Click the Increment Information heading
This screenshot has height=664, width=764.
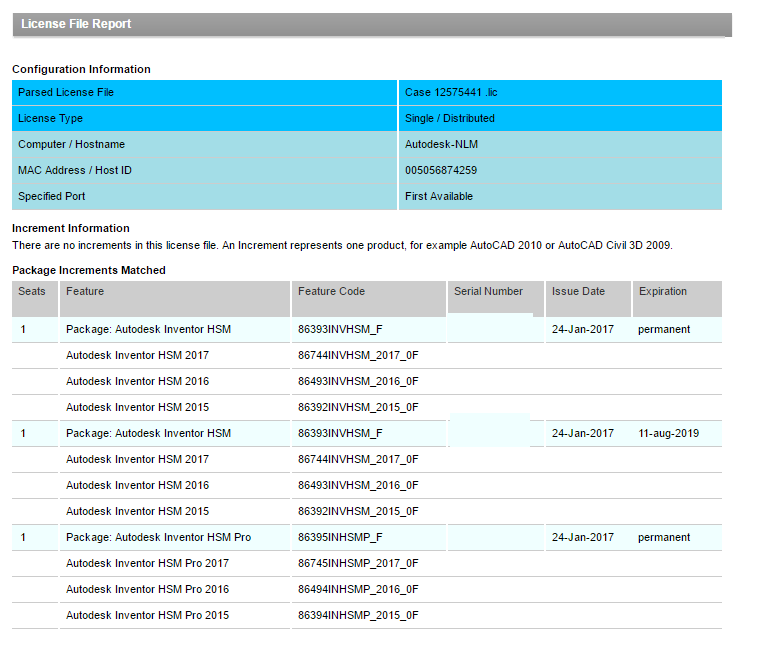tap(71, 228)
